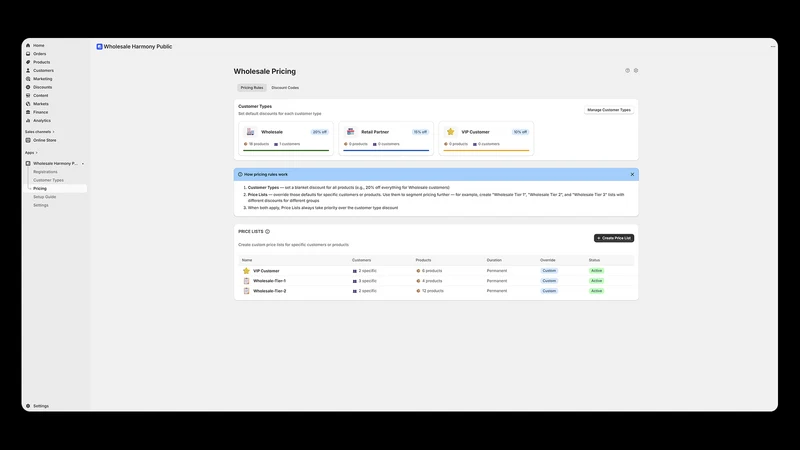Click the Manage Customer Types button
Screen dimensions: 800x450
tap(609, 110)
